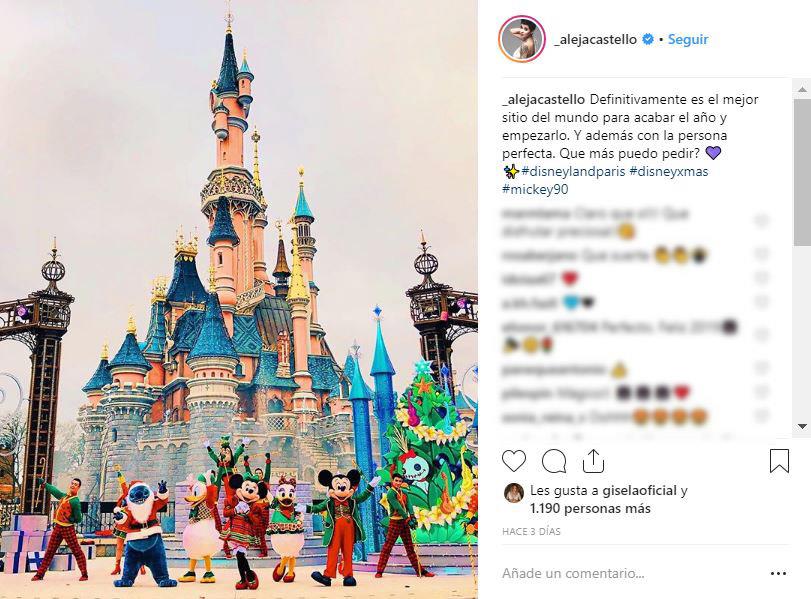Image resolution: width=811 pixels, height=599 pixels.
Task: Click the comments scrollbar down arrow
Action: click(x=802, y=426)
